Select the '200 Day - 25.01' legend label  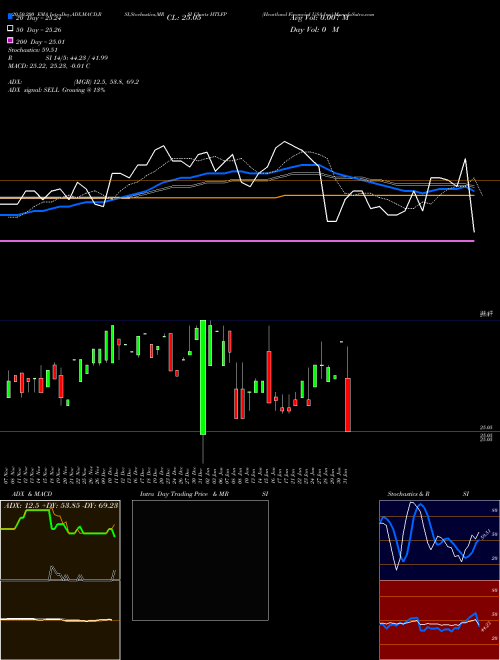point(40,42)
